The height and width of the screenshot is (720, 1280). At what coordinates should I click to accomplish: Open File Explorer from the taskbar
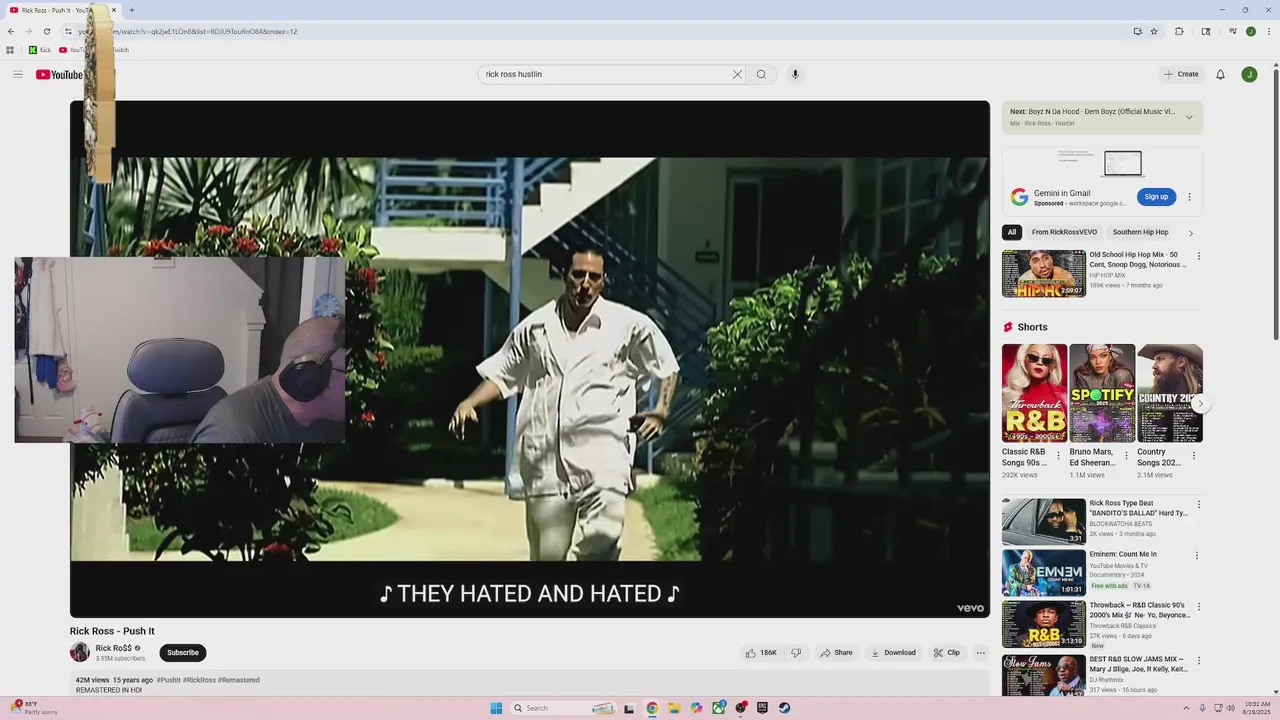[x=674, y=708]
